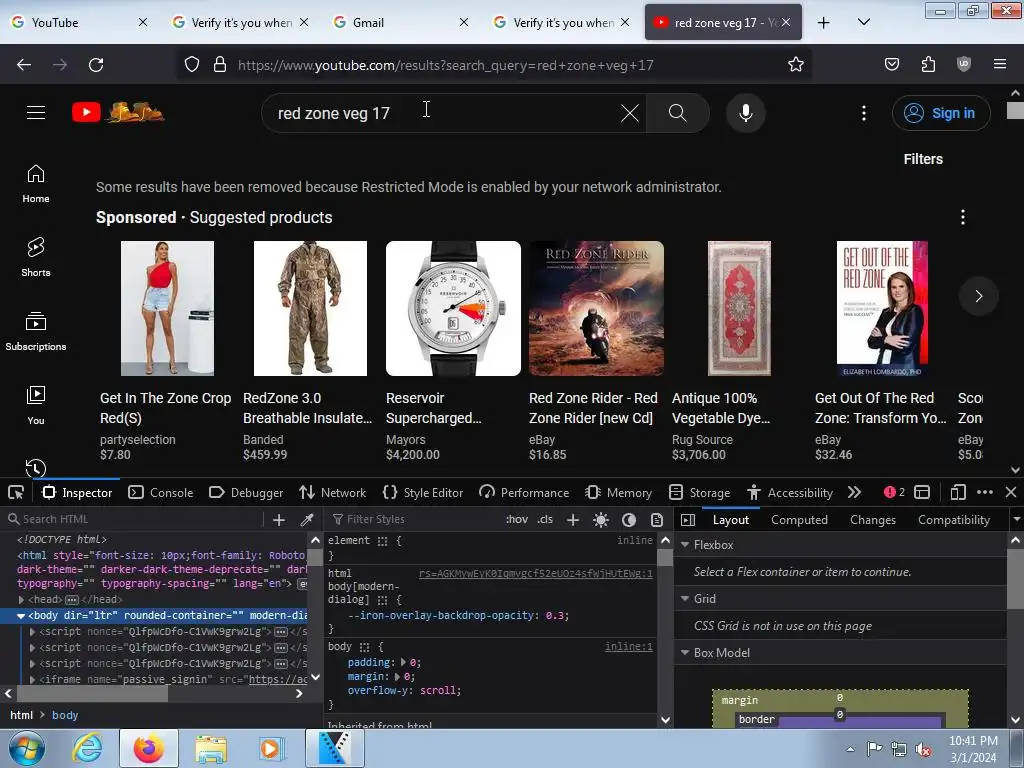The width and height of the screenshot is (1024, 768).
Task: Reload the current page
Action: click(96, 65)
